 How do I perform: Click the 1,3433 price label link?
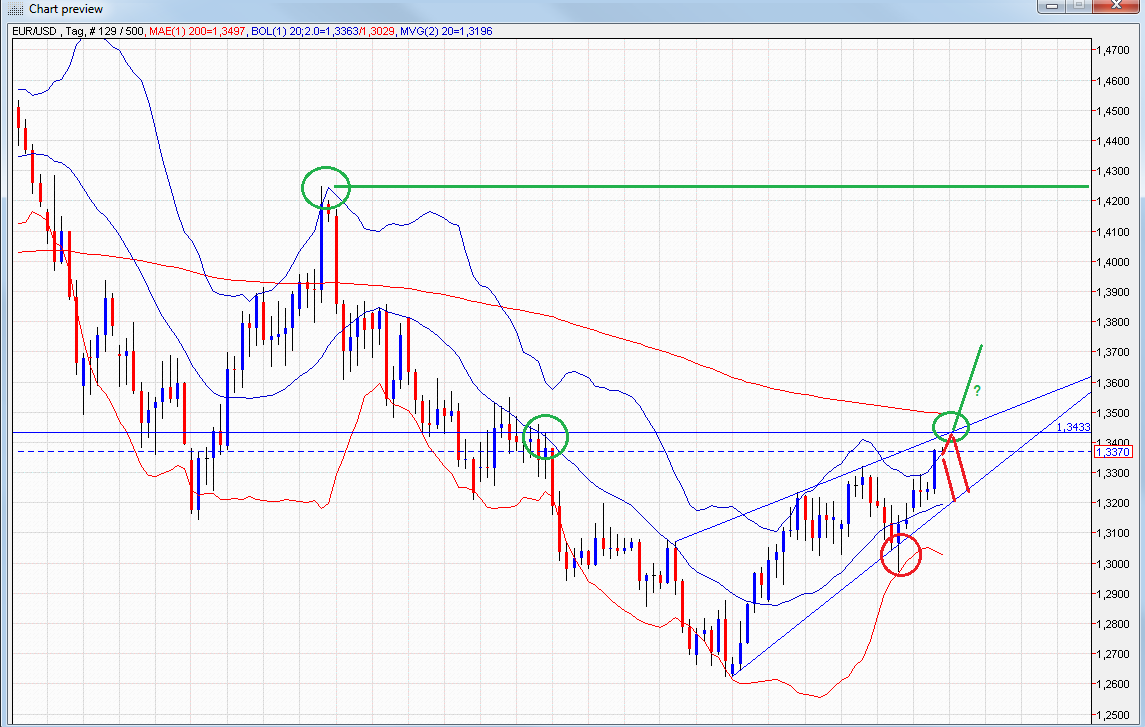pyautogui.click(x=1072, y=428)
